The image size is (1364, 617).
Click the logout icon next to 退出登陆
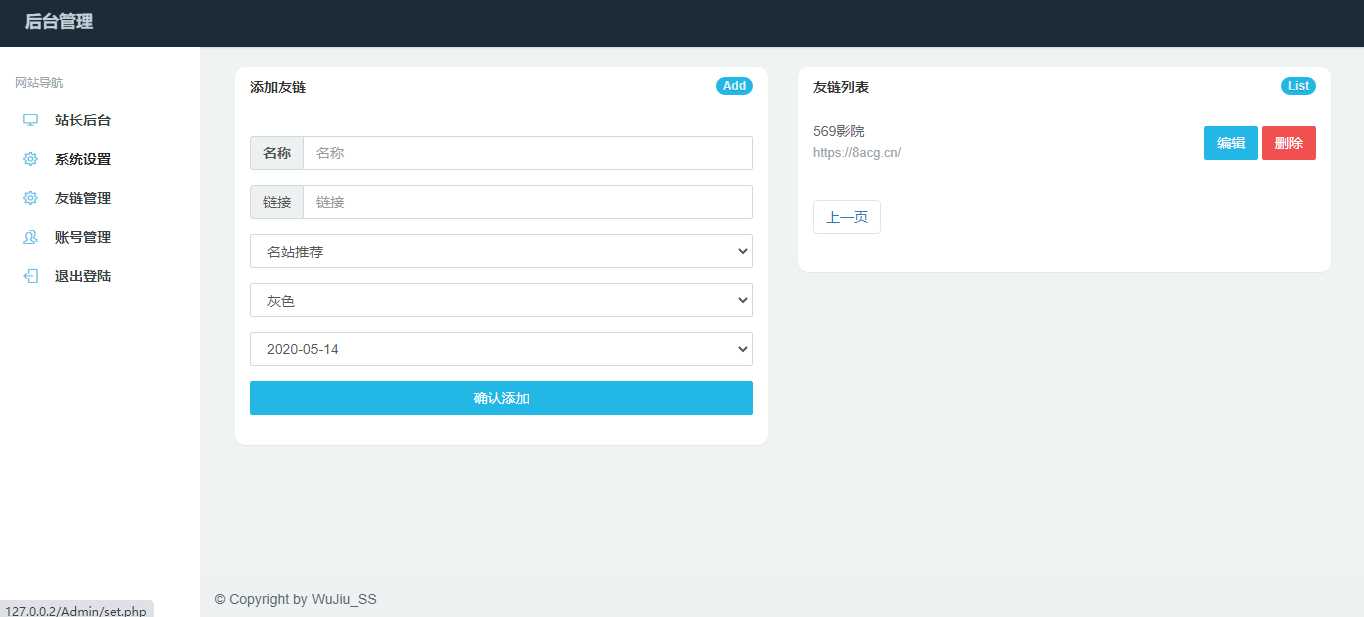click(x=30, y=276)
